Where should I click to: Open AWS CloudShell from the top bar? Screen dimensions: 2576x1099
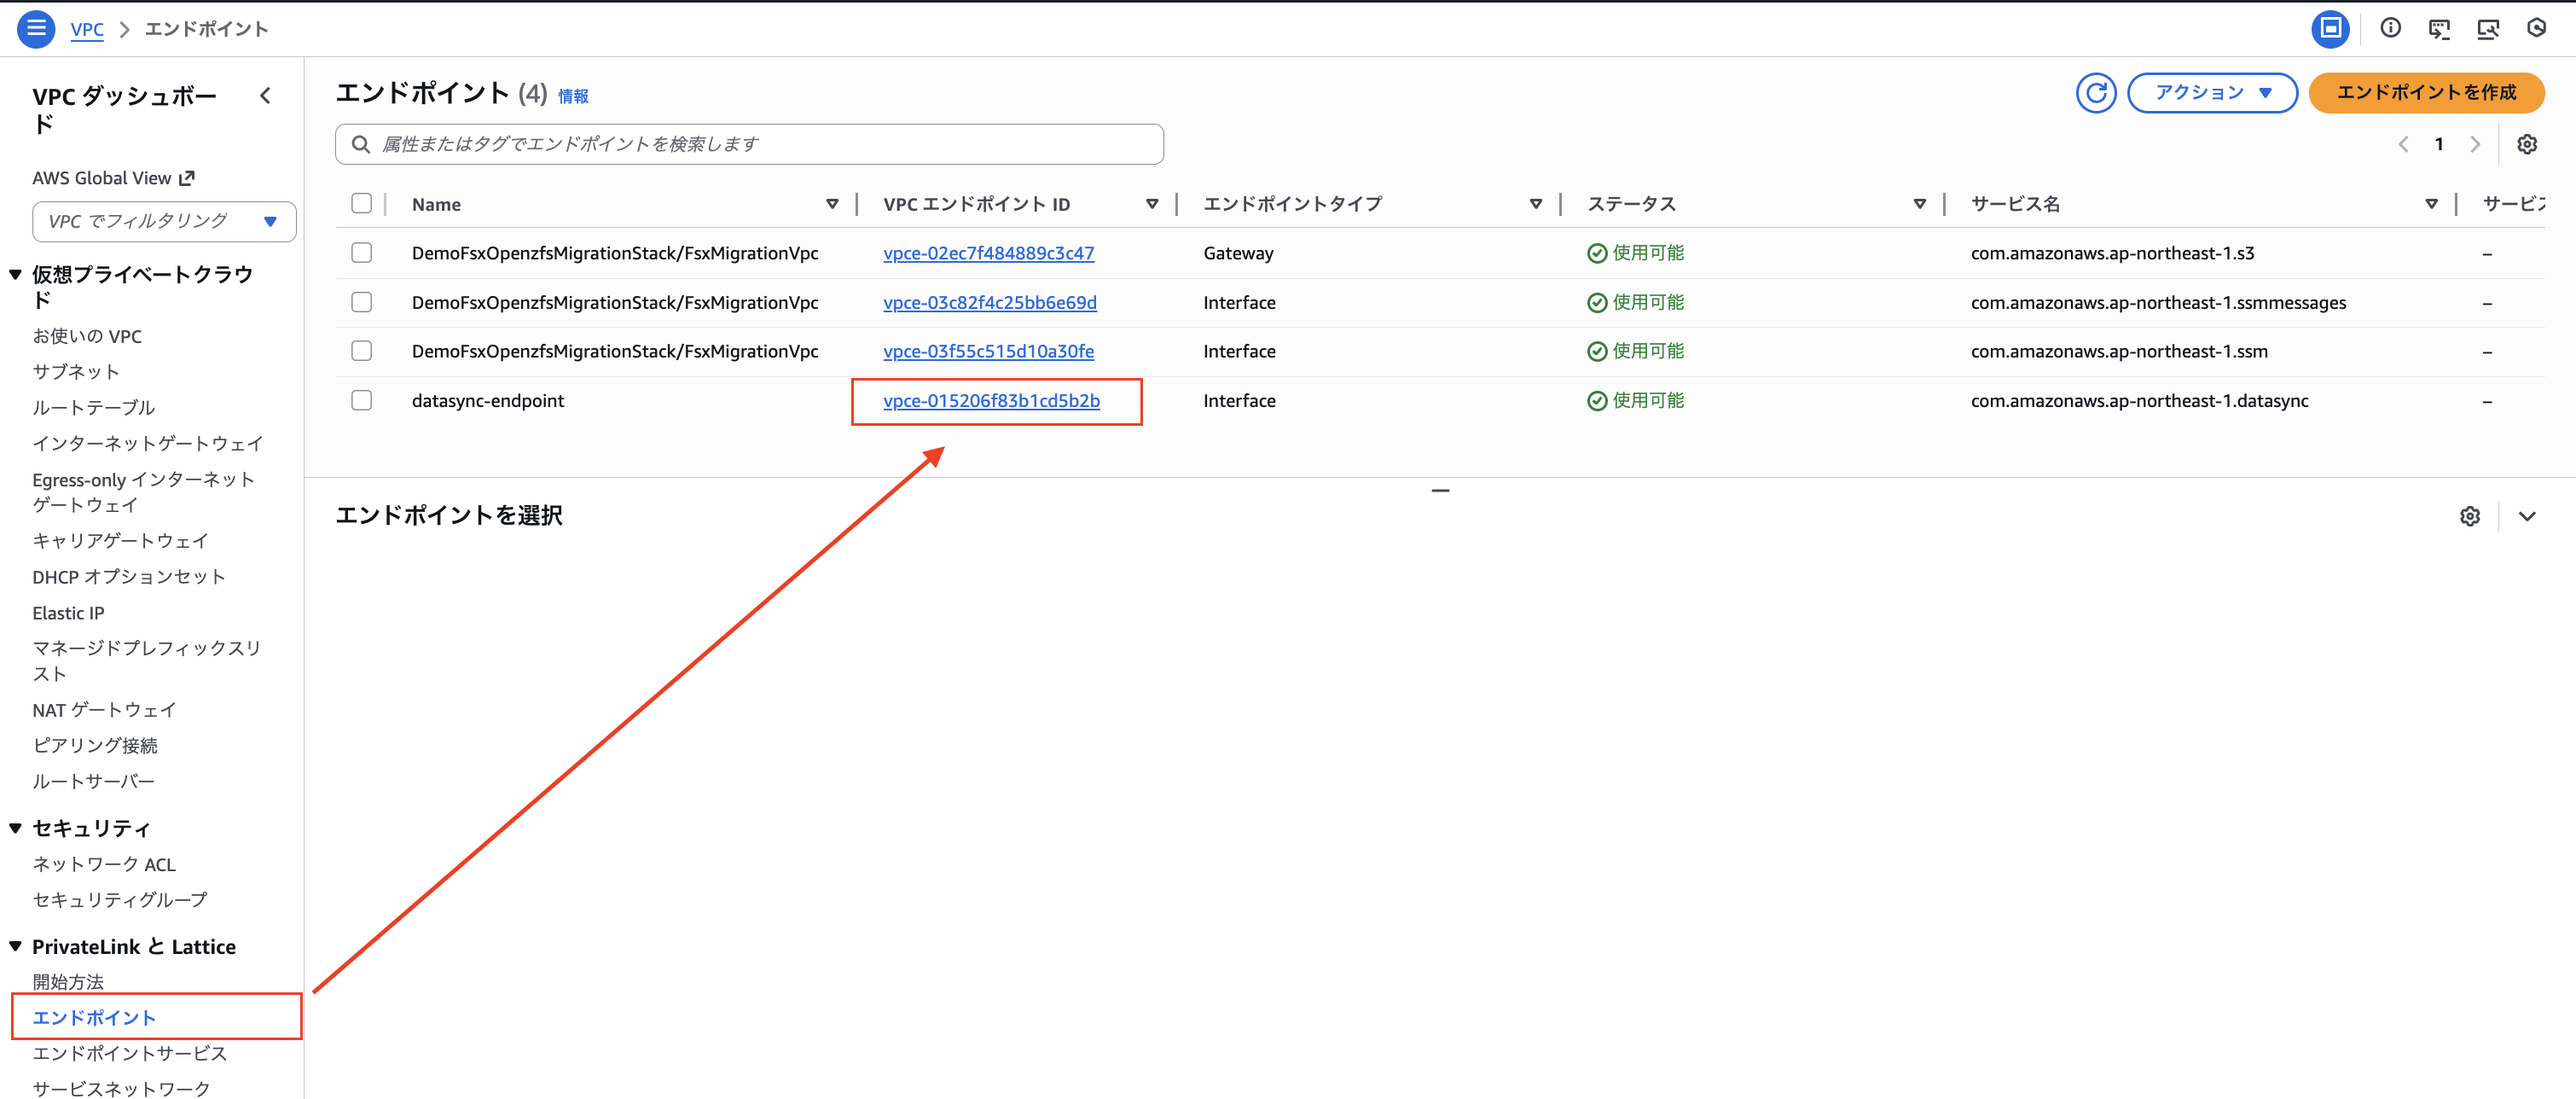2440,29
